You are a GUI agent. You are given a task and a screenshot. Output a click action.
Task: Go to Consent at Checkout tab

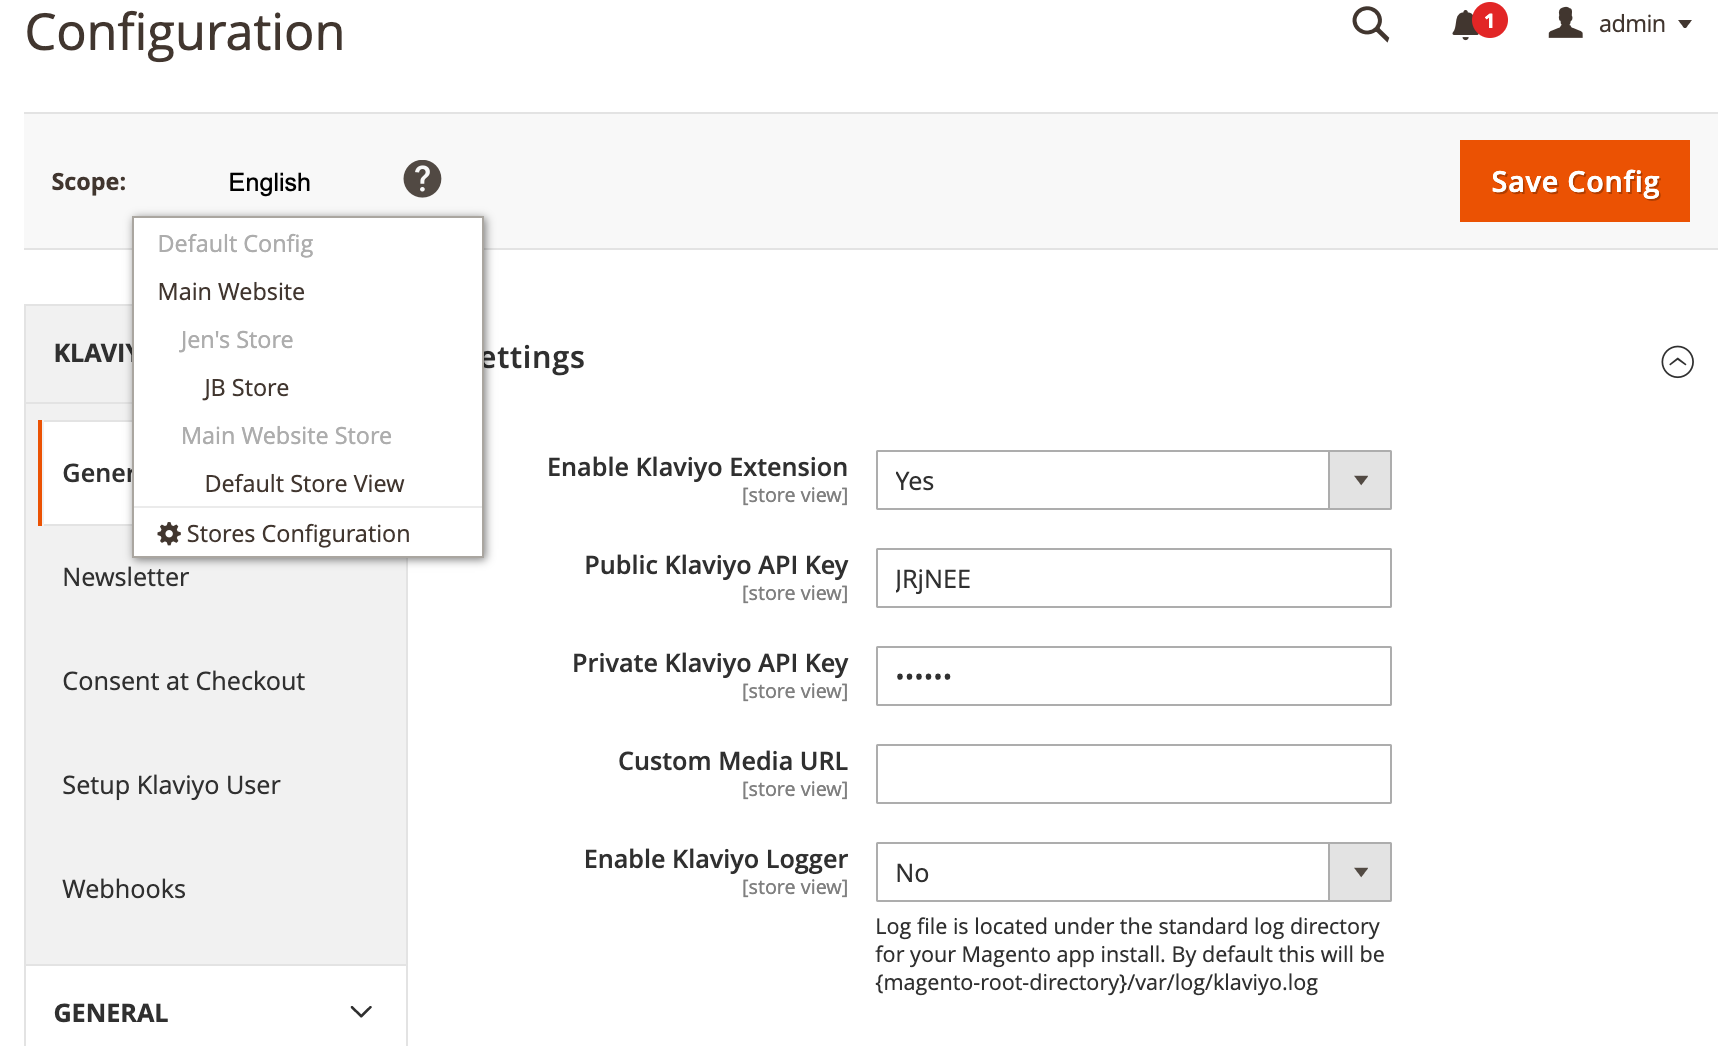[183, 682]
